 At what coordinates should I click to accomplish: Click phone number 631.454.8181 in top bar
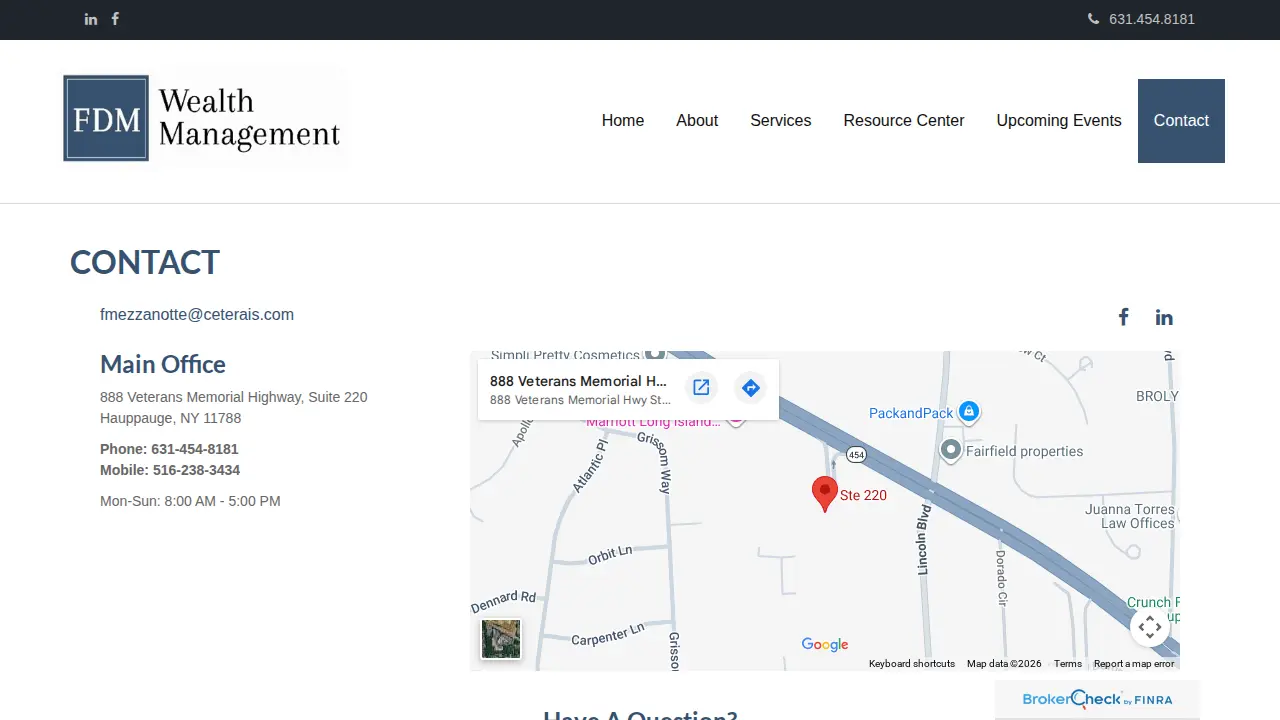(1152, 19)
